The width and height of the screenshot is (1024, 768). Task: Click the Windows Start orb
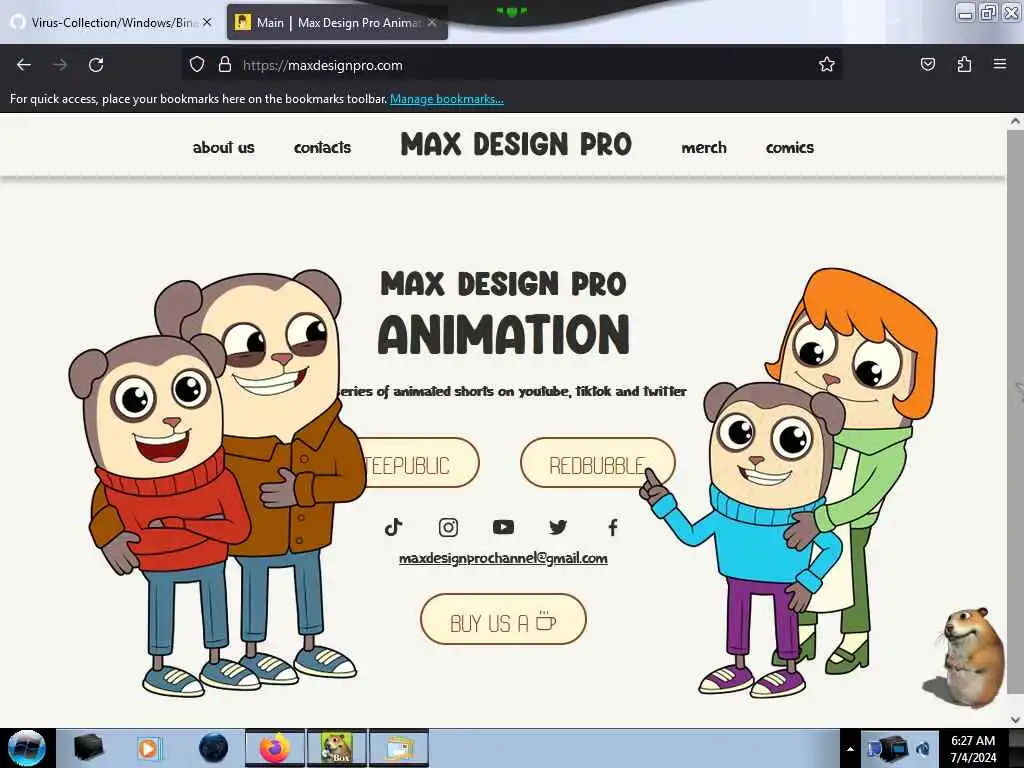27,748
